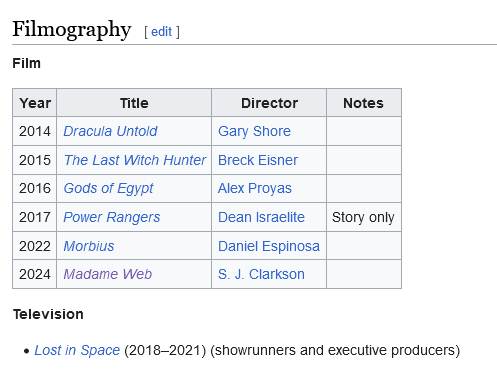Click the Title column header
The image size is (497, 380).
134,103
